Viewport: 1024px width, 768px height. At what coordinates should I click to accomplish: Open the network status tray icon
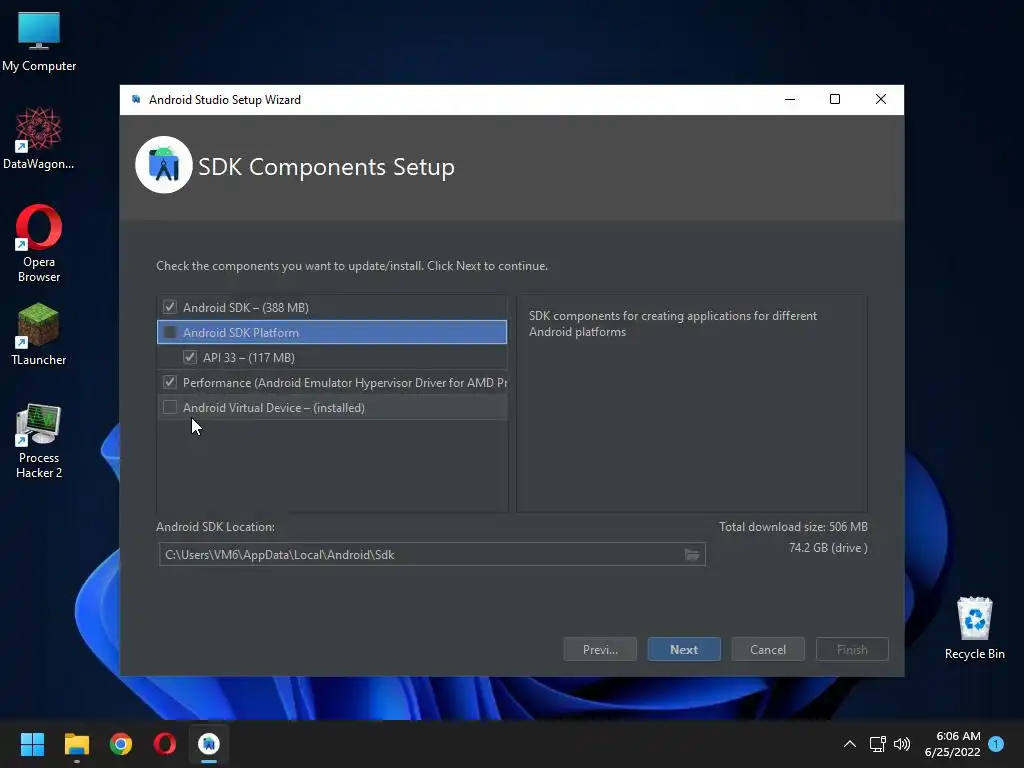877,744
